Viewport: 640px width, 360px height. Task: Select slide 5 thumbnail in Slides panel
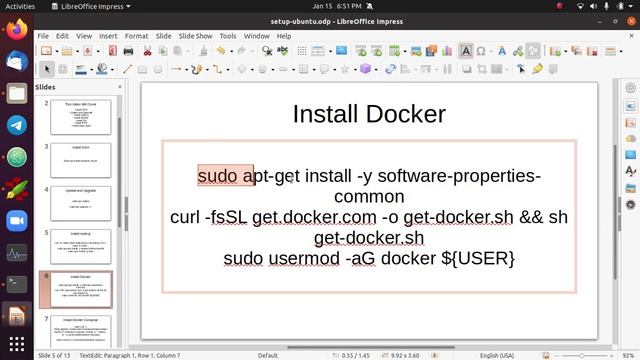[x=80, y=247]
